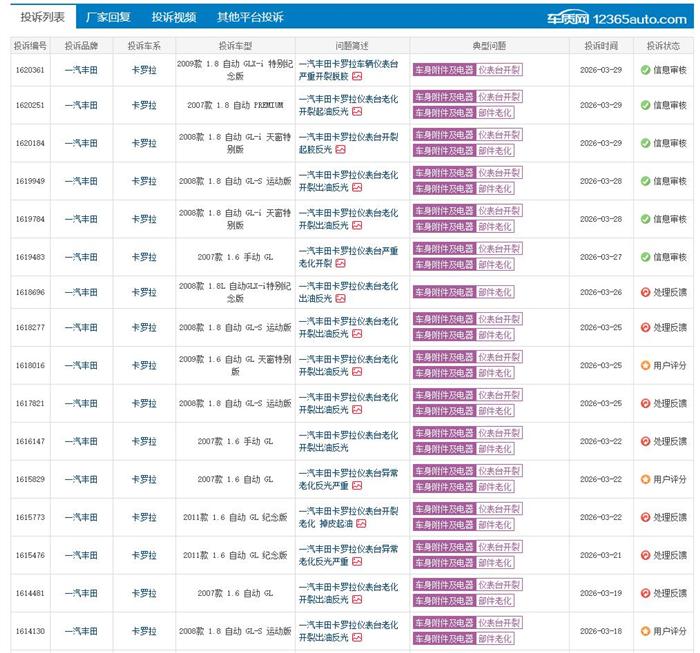Click green check status icon for complaint 1620251
The height and width of the screenshot is (653, 700).
[x=645, y=106]
